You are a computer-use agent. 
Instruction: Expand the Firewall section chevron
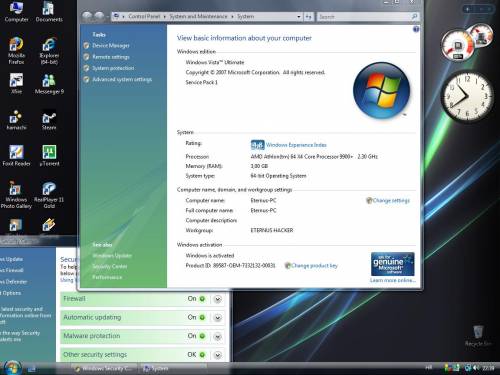coord(218,299)
